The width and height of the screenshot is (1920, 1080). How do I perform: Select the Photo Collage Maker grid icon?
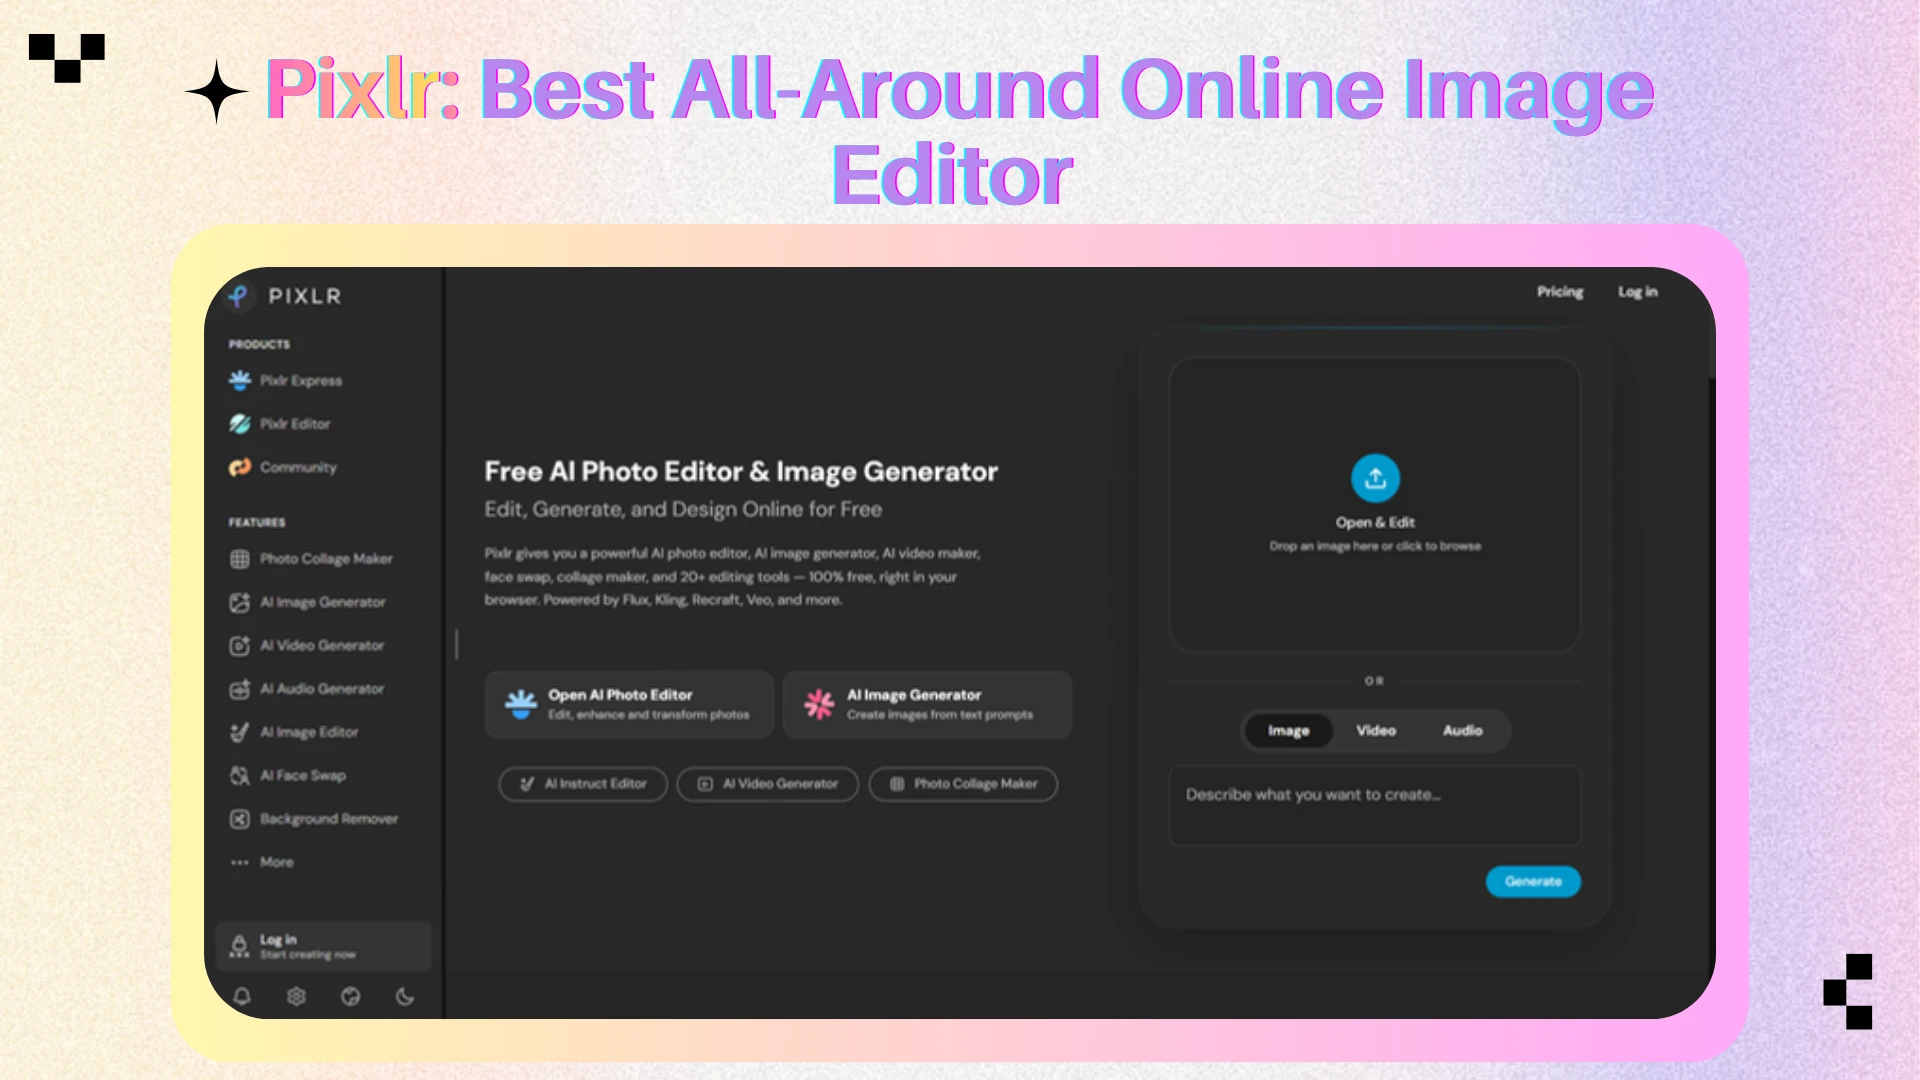click(240, 559)
